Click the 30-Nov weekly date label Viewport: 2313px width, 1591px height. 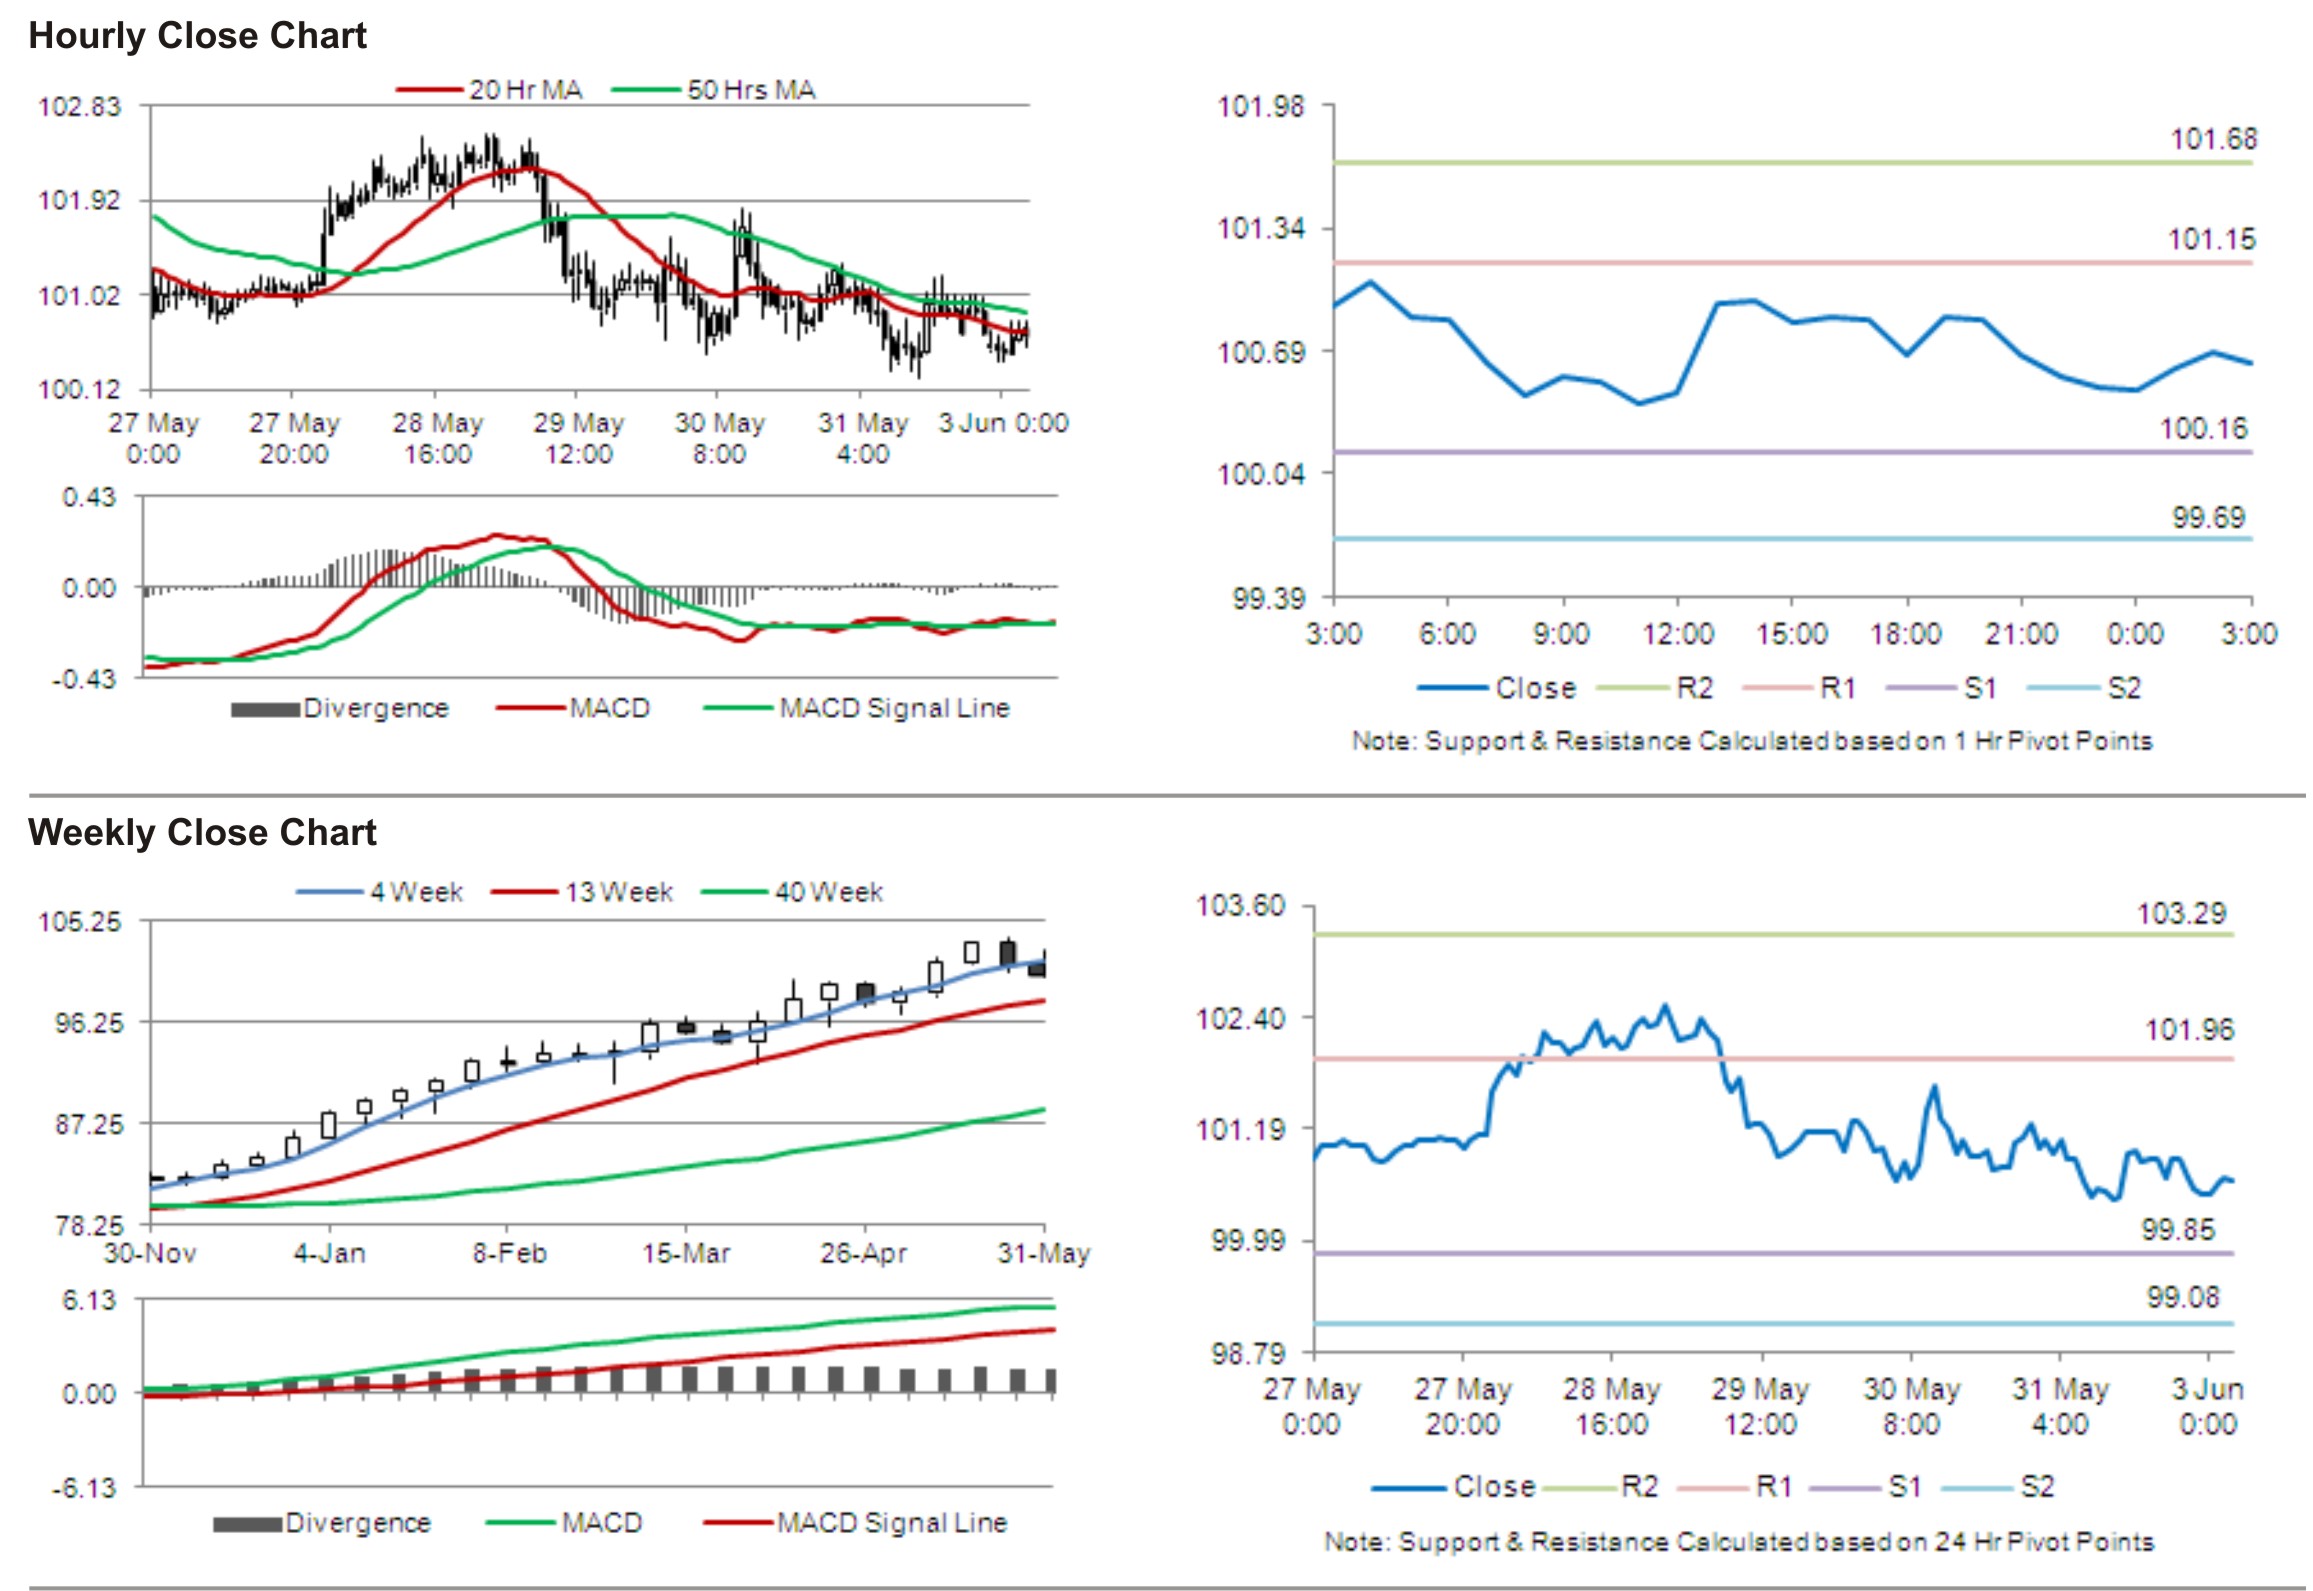[x=150, y=1253]
